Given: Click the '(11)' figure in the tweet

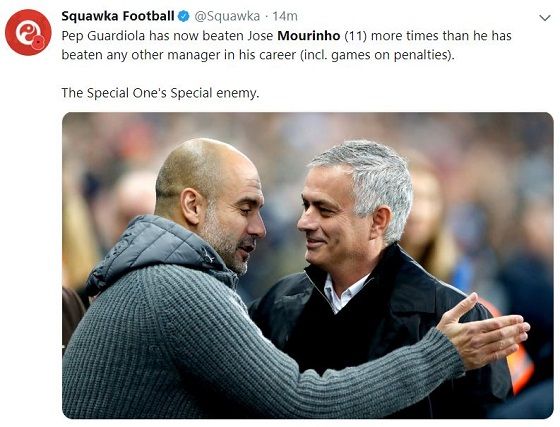Looking at the screenshot, I should 355,36.
